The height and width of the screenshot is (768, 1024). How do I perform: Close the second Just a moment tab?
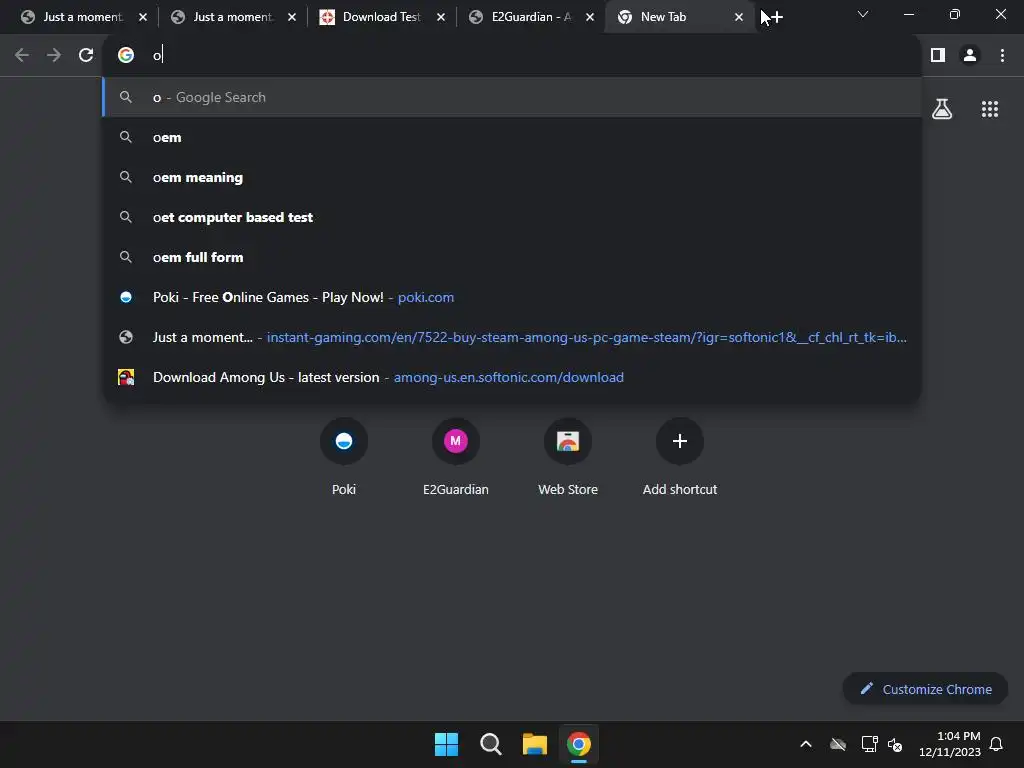click(292, 18)
